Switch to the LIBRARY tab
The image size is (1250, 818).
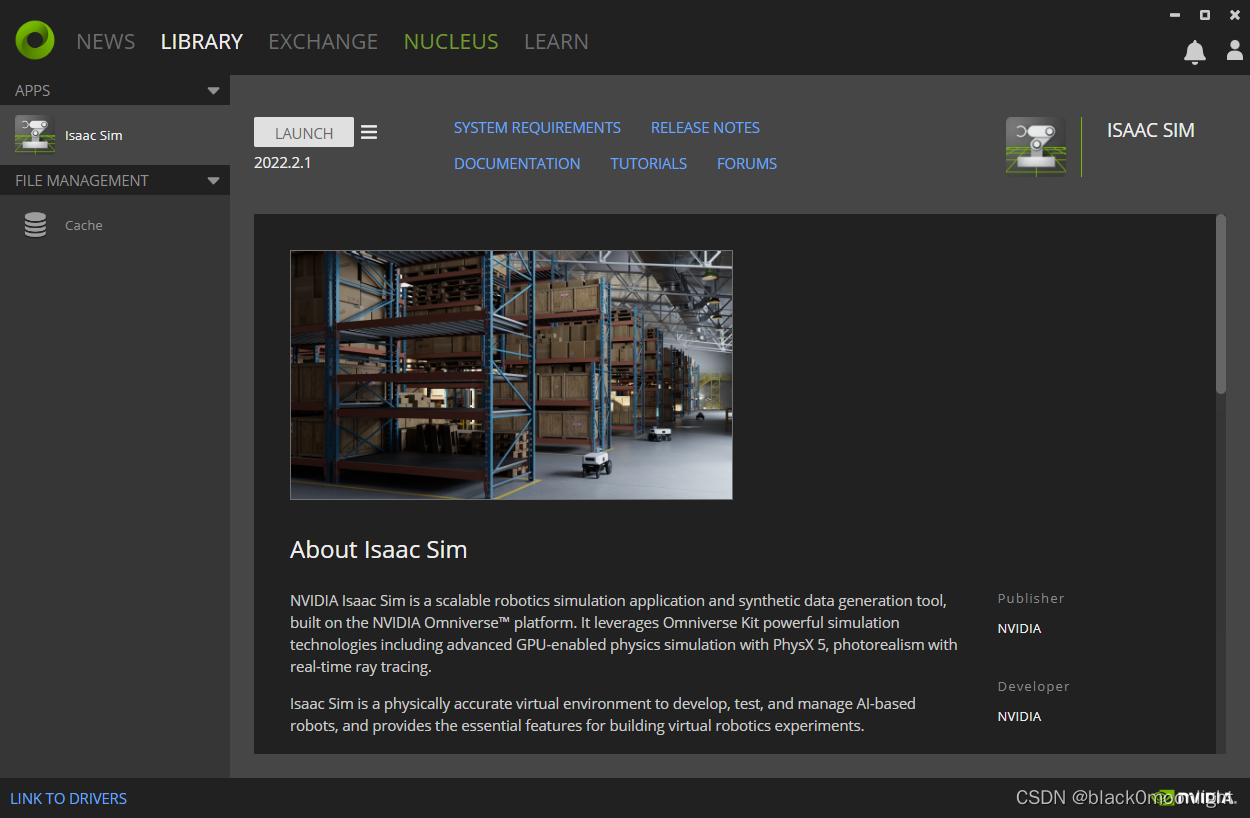coord(202,42)
